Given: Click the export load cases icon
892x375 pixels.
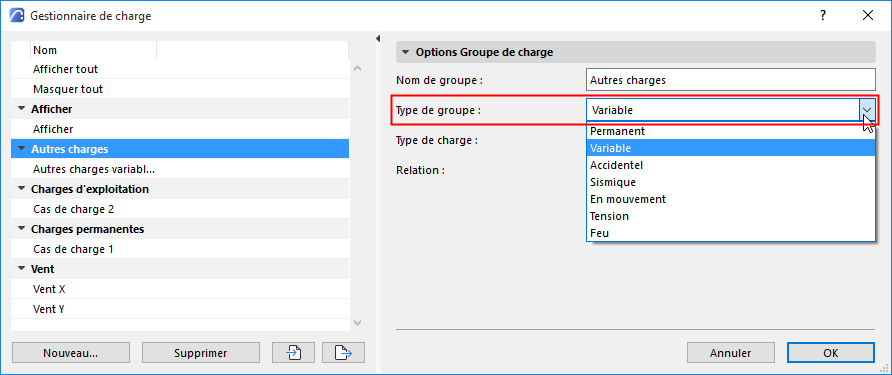Looking at the screenshot, I should (x=343, y=353).
